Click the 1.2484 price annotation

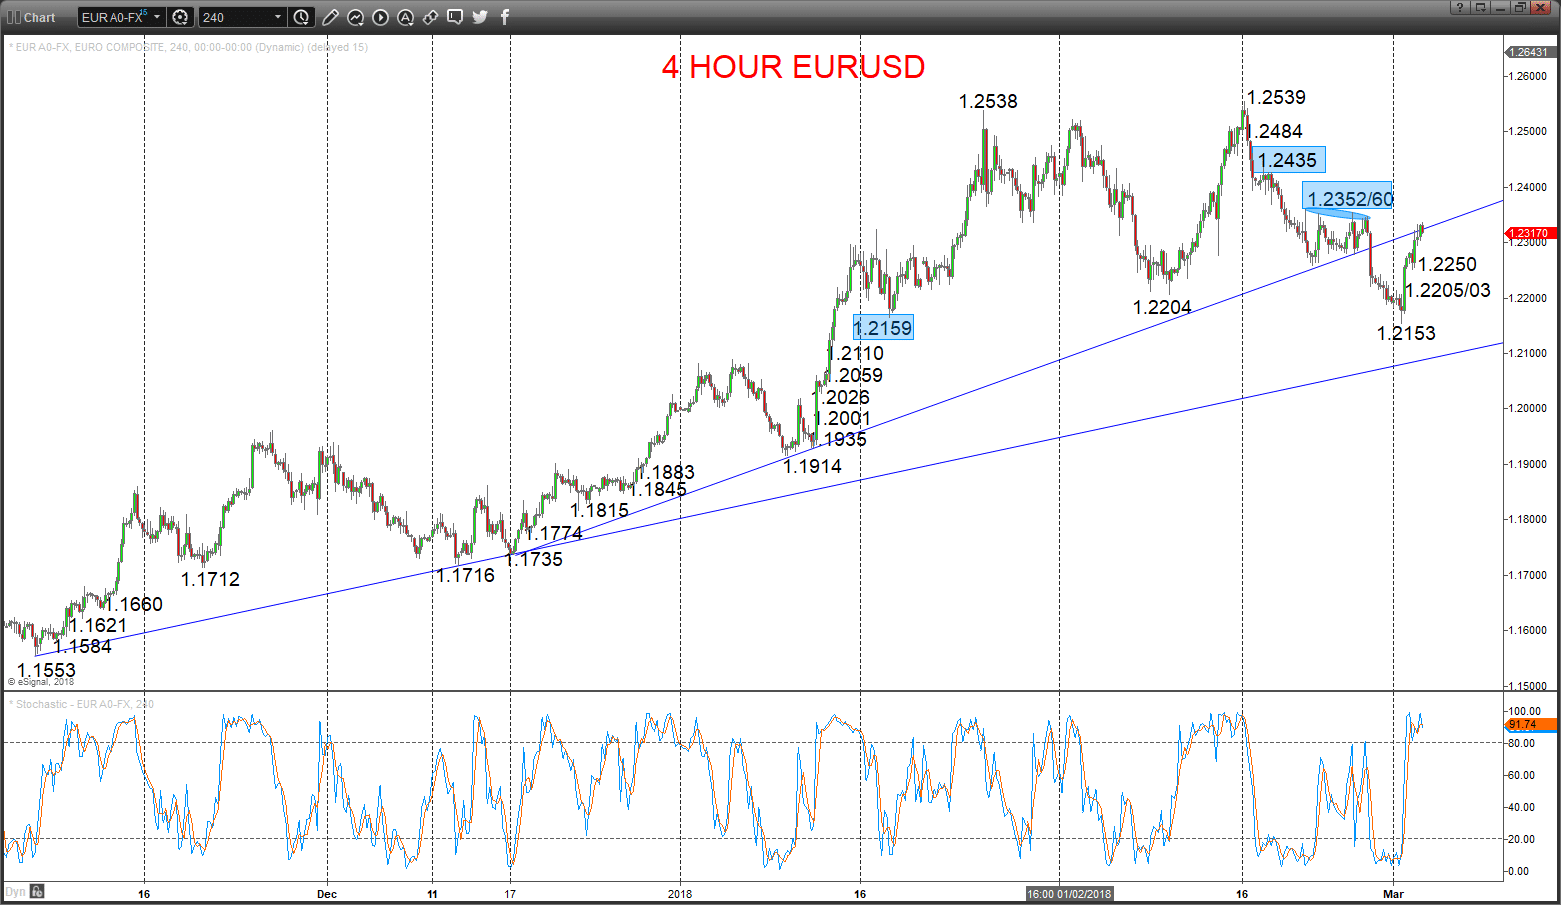click(1276, 131)
